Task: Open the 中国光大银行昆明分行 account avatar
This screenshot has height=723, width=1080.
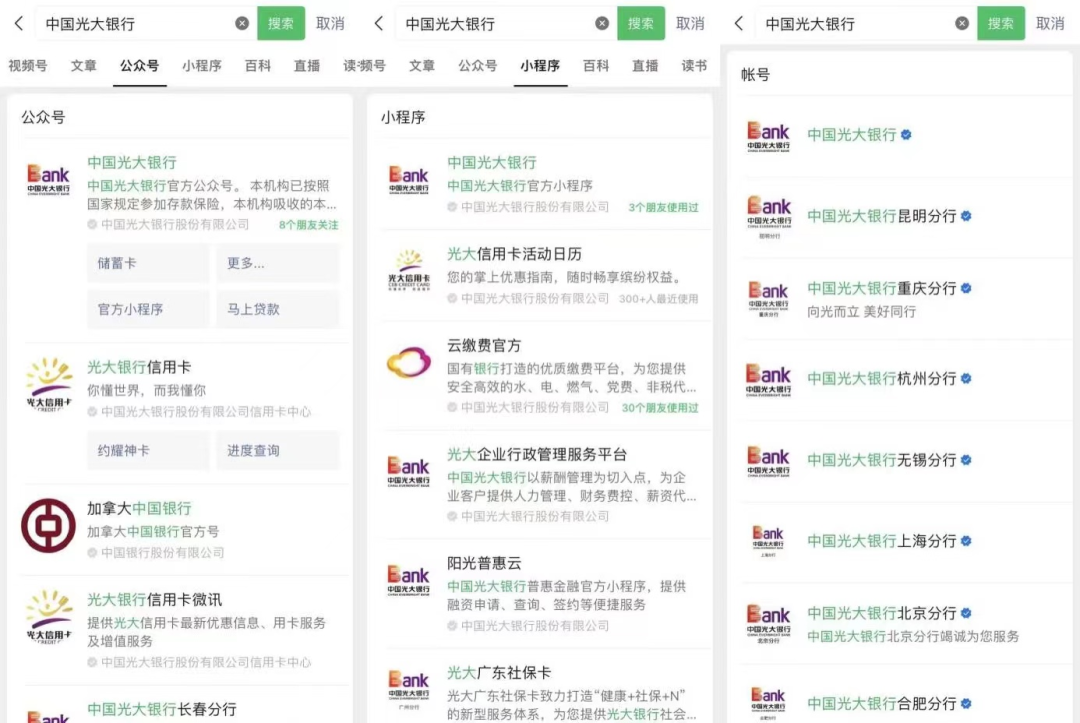Action: click(x=769, y=217)
